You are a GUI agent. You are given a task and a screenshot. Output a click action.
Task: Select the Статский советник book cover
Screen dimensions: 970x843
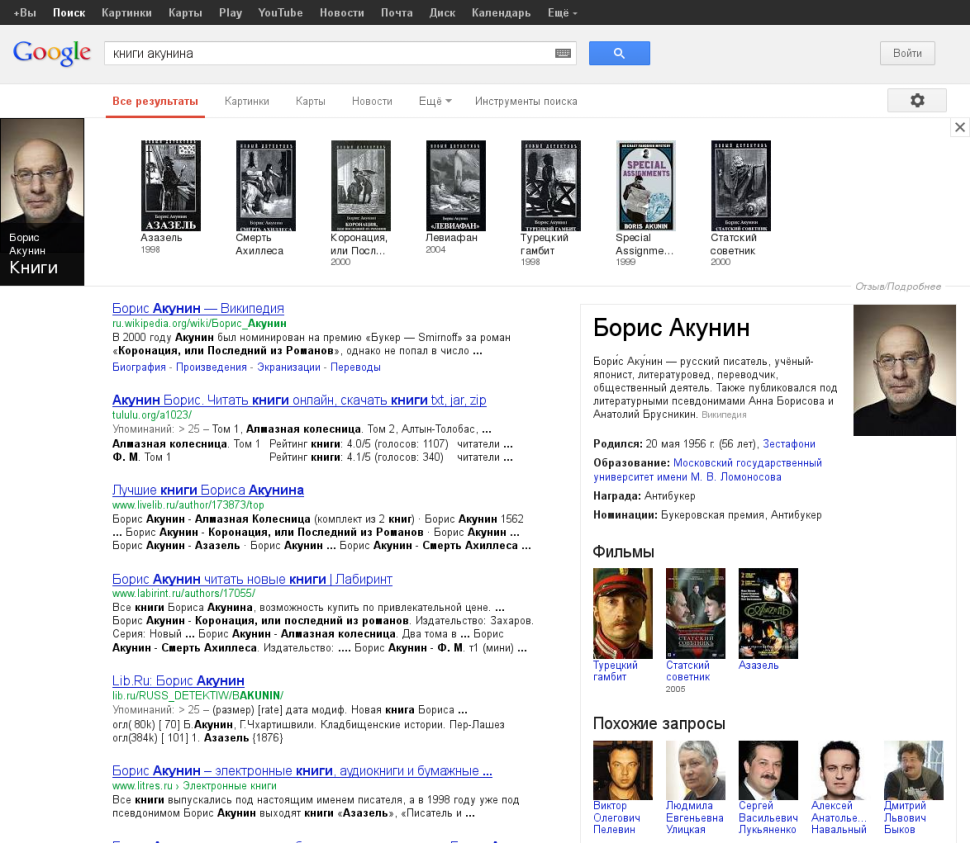pyautogui.click(x=740, y=186)
